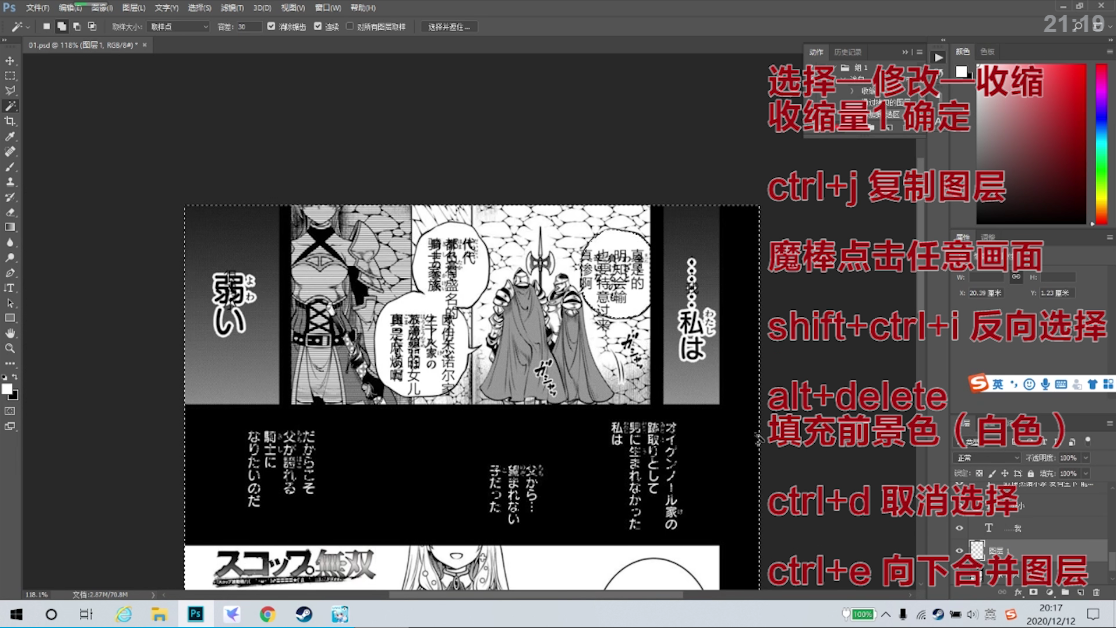
Task: Open status bar document info arrow
Action: click(x=153, y=595)
